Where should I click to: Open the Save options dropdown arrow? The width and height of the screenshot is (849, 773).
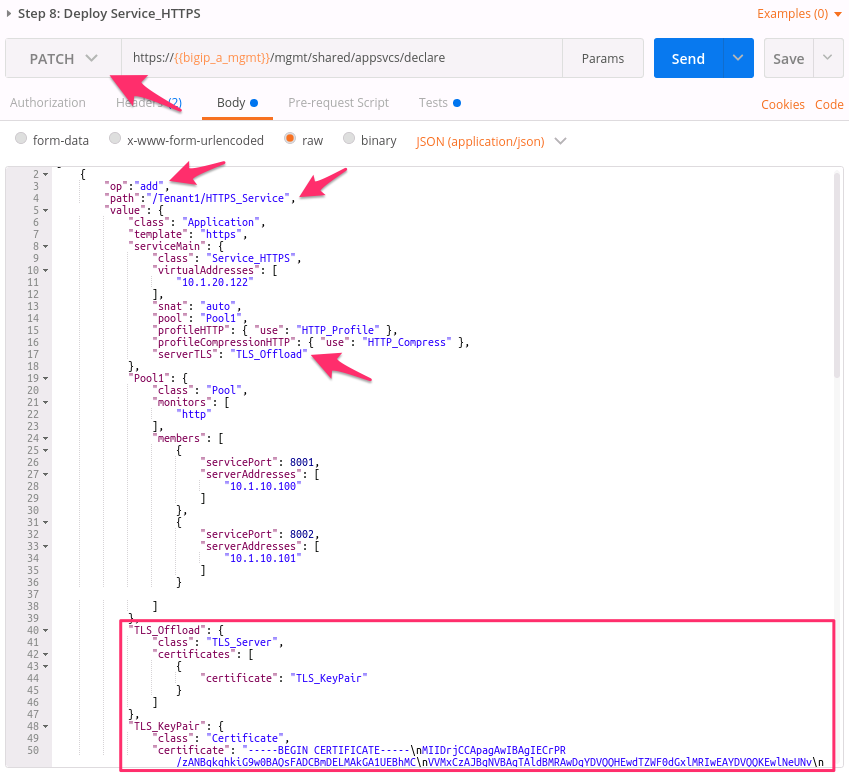pyautogui.click(x=827, y=58)
